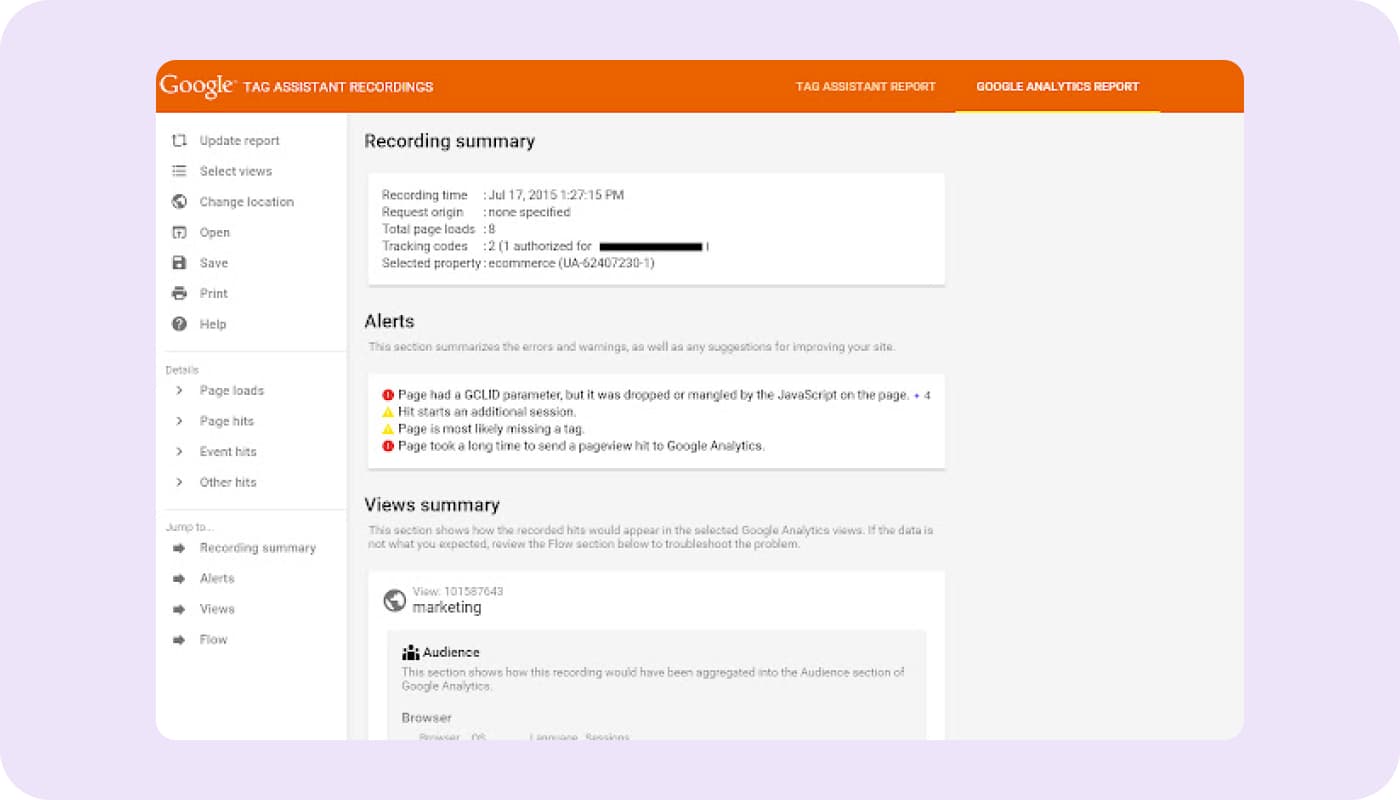This screenshot has height=800, width=1400.
Task: Click the Open file icon
Action: [x=179, y=232]
